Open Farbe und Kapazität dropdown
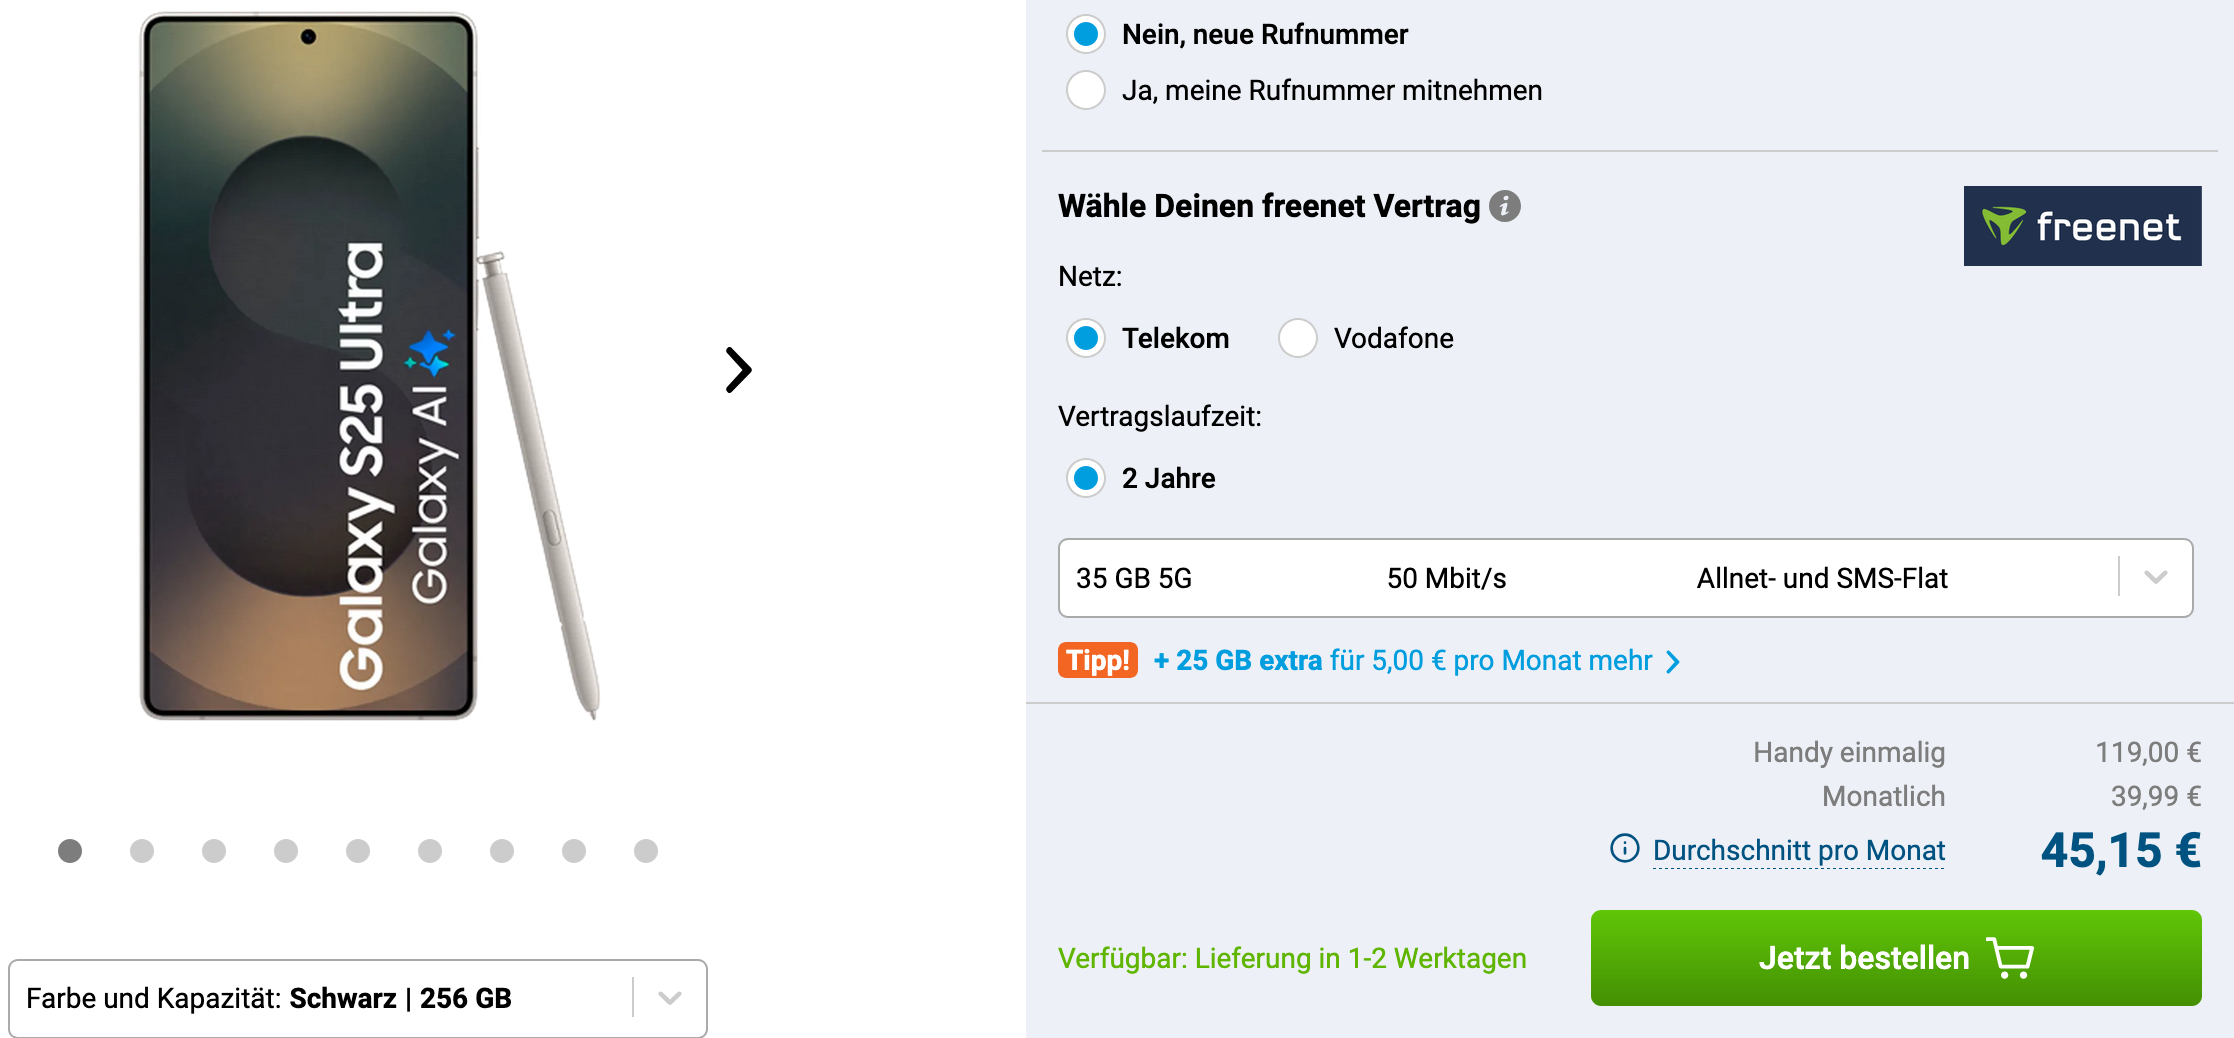 358,998
